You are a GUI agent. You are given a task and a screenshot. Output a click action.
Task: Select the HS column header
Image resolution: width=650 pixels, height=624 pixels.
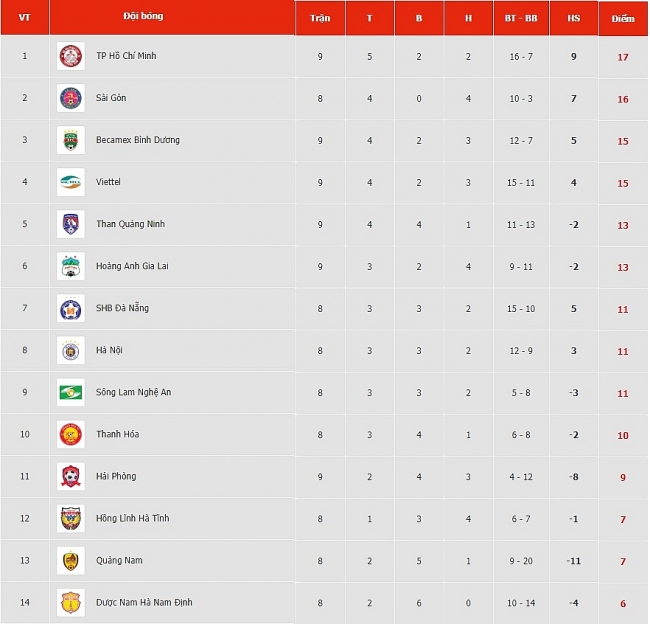pos(574,18)
